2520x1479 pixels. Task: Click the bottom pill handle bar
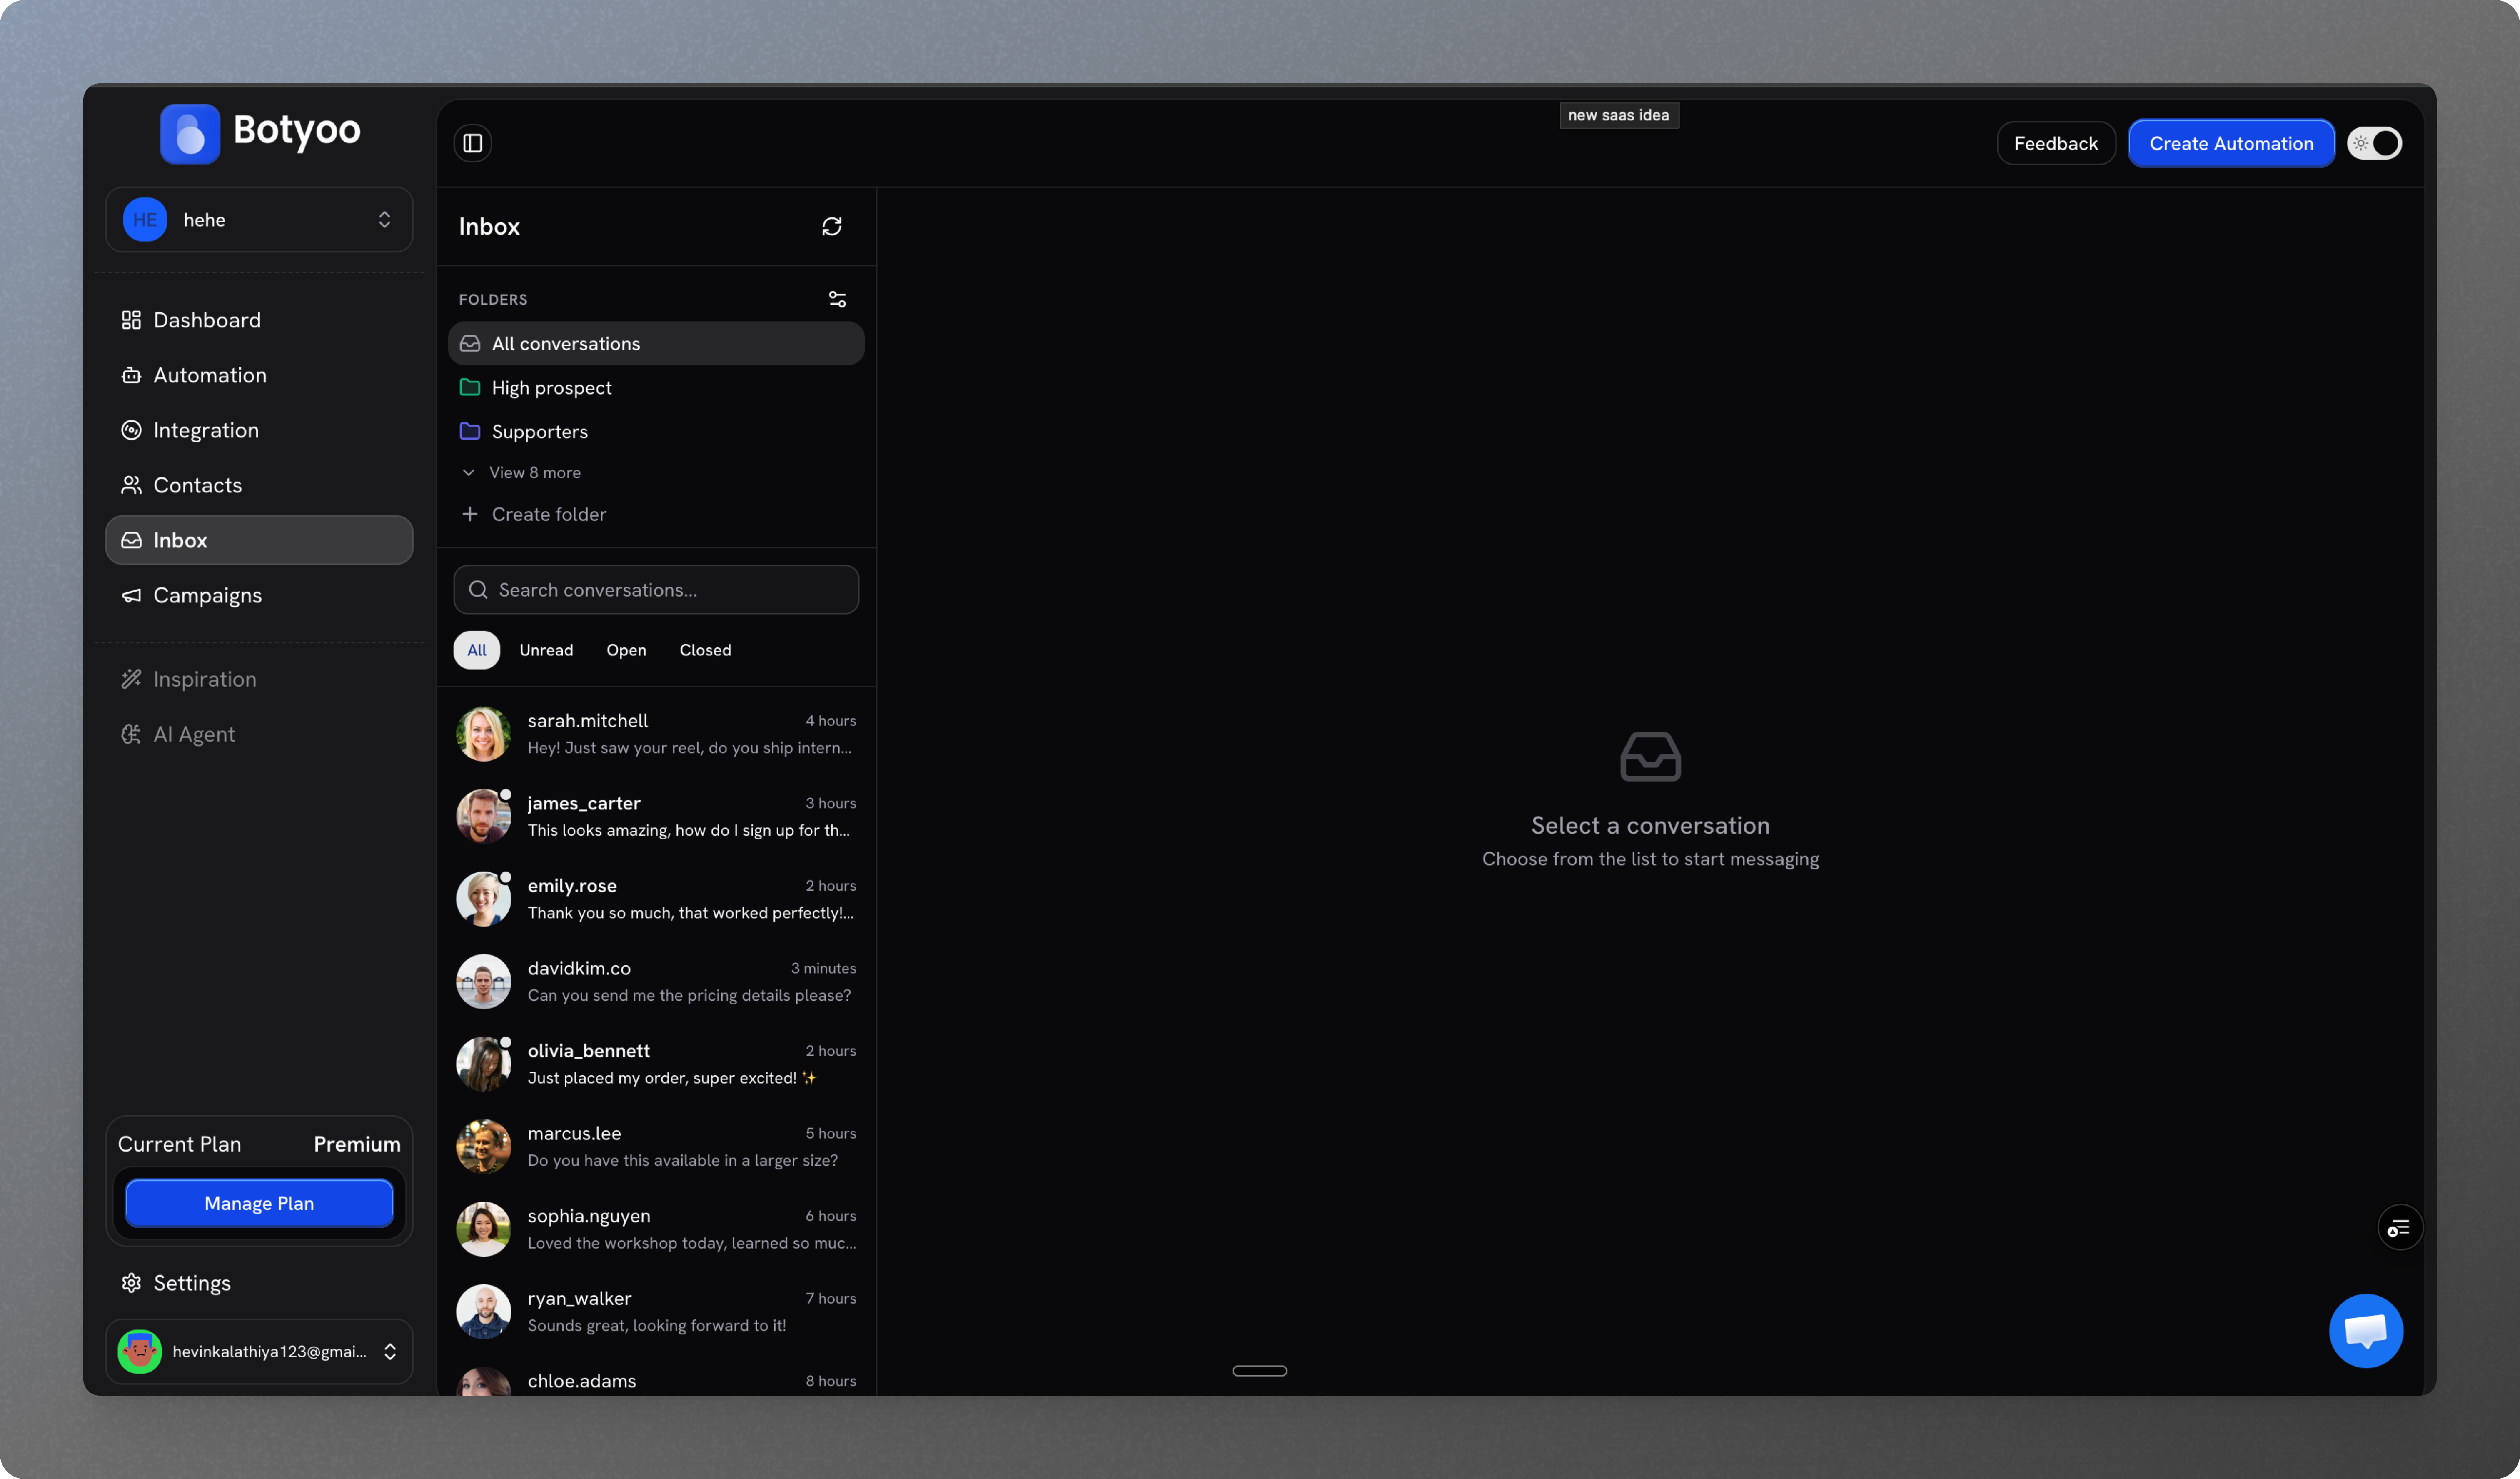[x=1259, y=1371]
